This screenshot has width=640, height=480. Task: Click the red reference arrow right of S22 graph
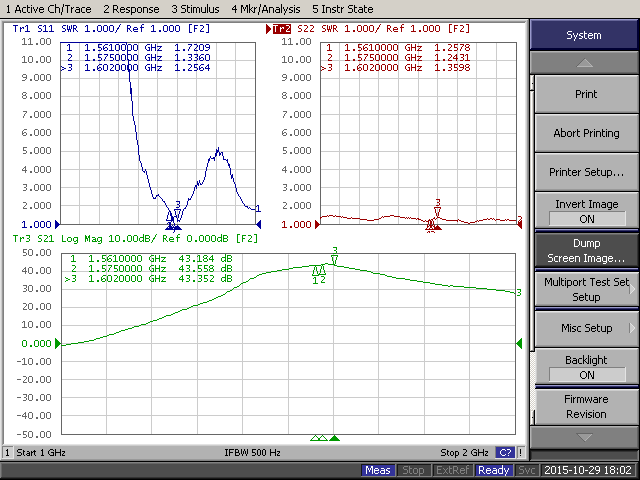pos(520,224)
